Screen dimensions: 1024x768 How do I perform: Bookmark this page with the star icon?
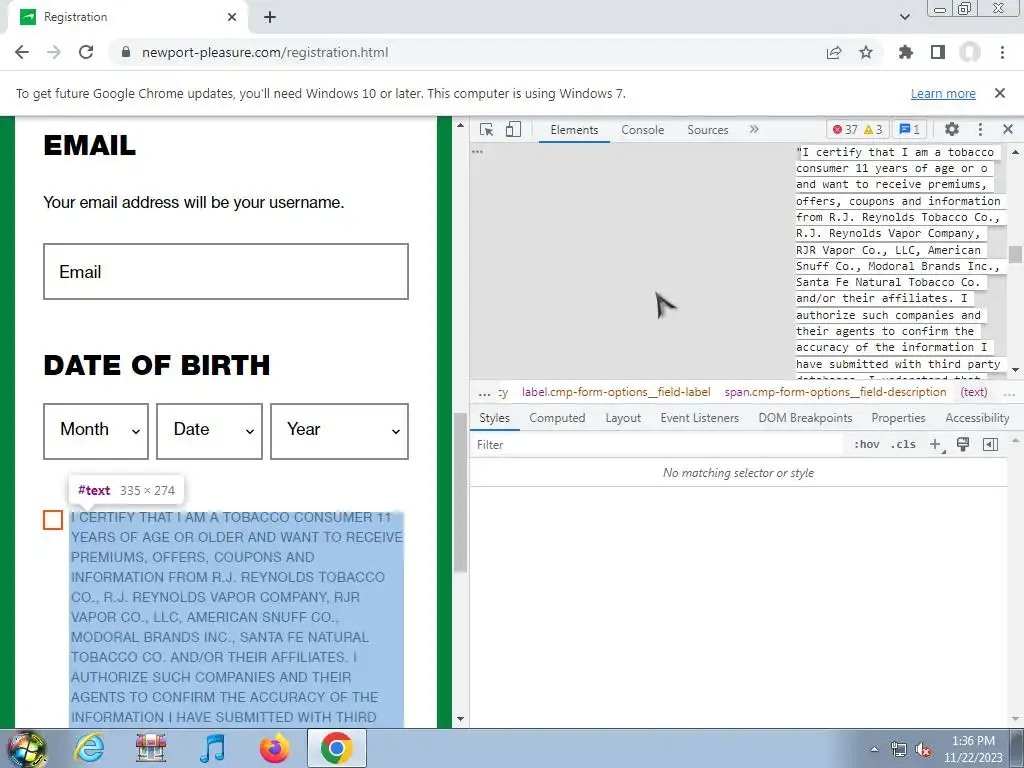[866, 52]
